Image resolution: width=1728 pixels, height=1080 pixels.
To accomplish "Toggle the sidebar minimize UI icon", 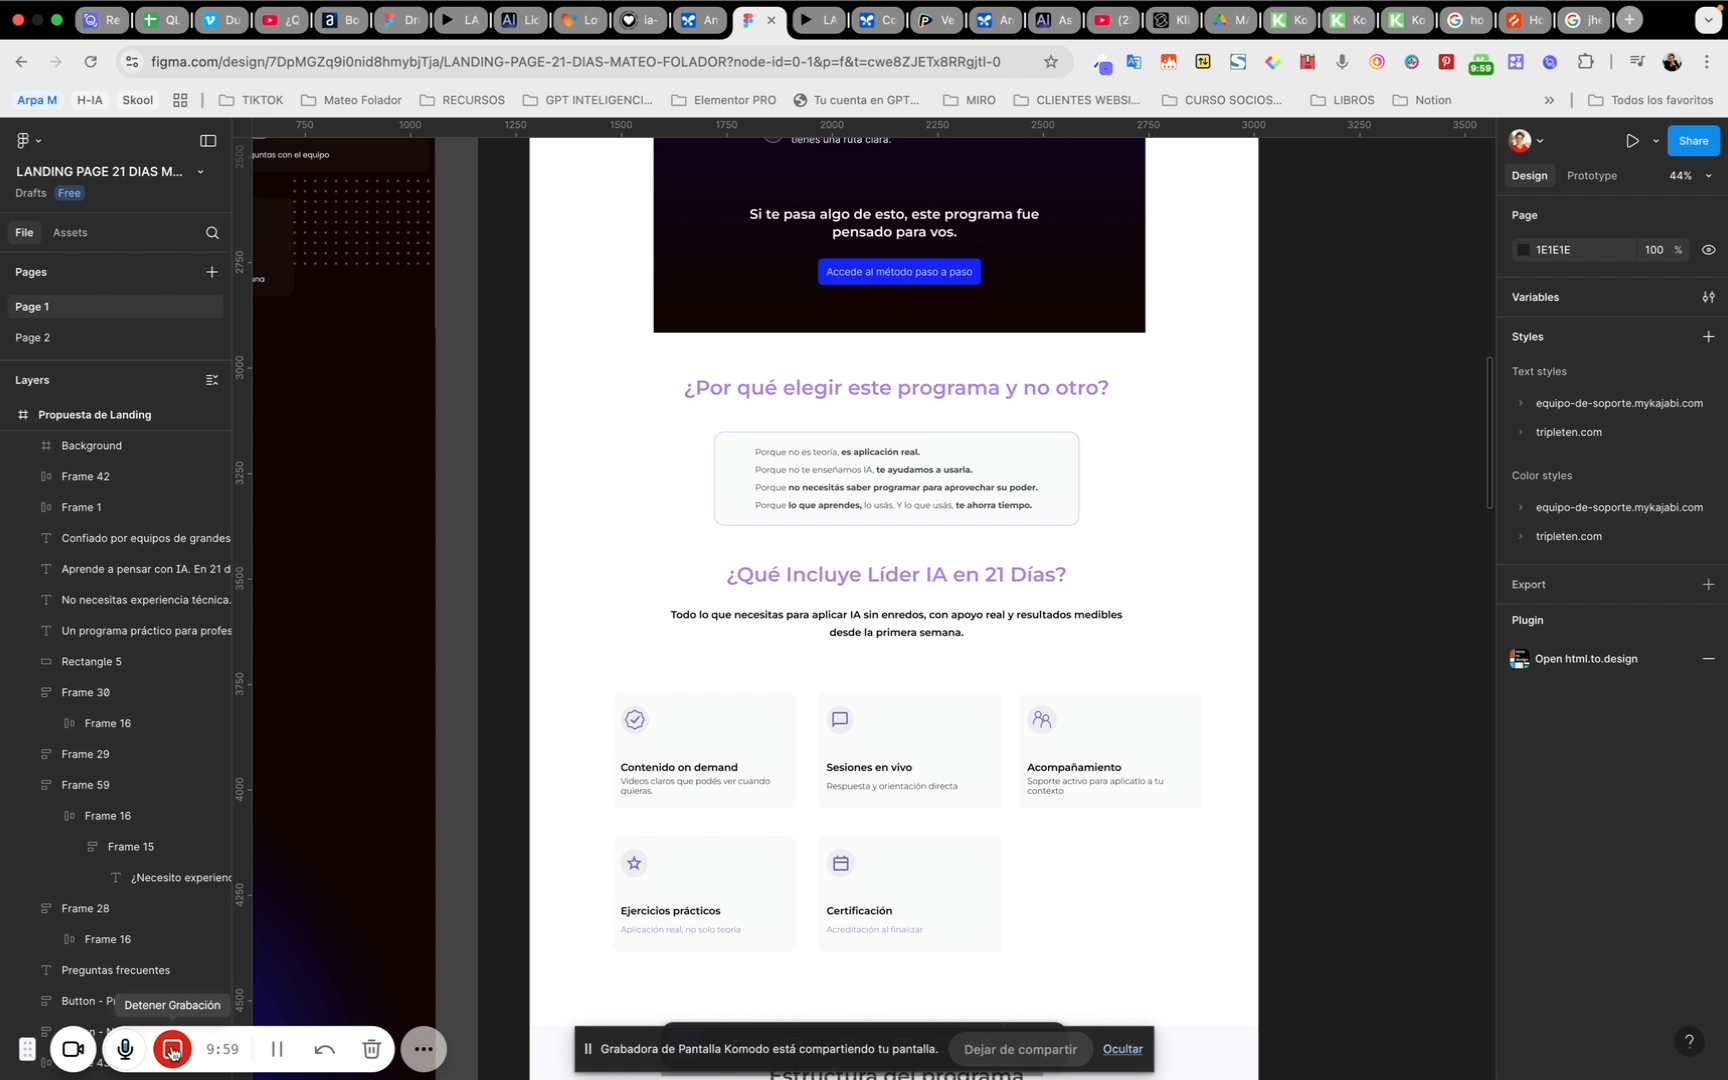I will click(208, 141).
